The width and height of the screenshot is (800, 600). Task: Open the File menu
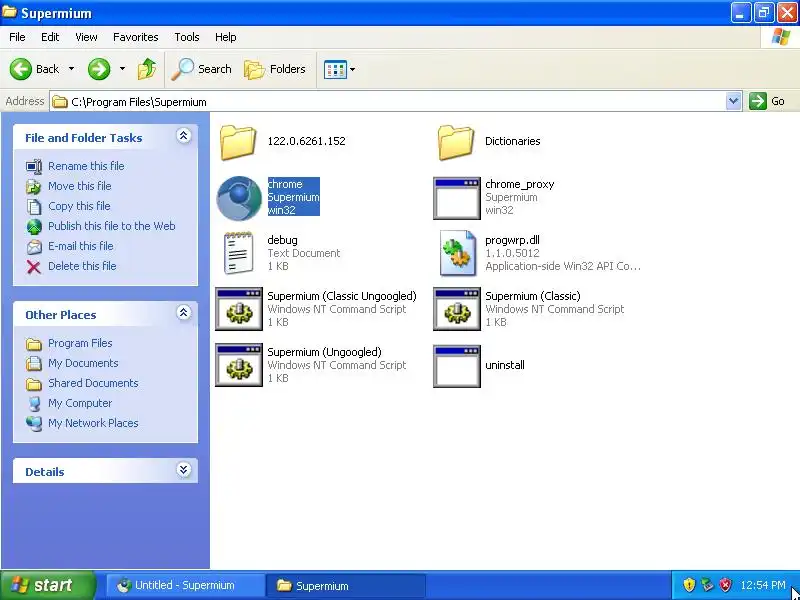click(17, 37)
